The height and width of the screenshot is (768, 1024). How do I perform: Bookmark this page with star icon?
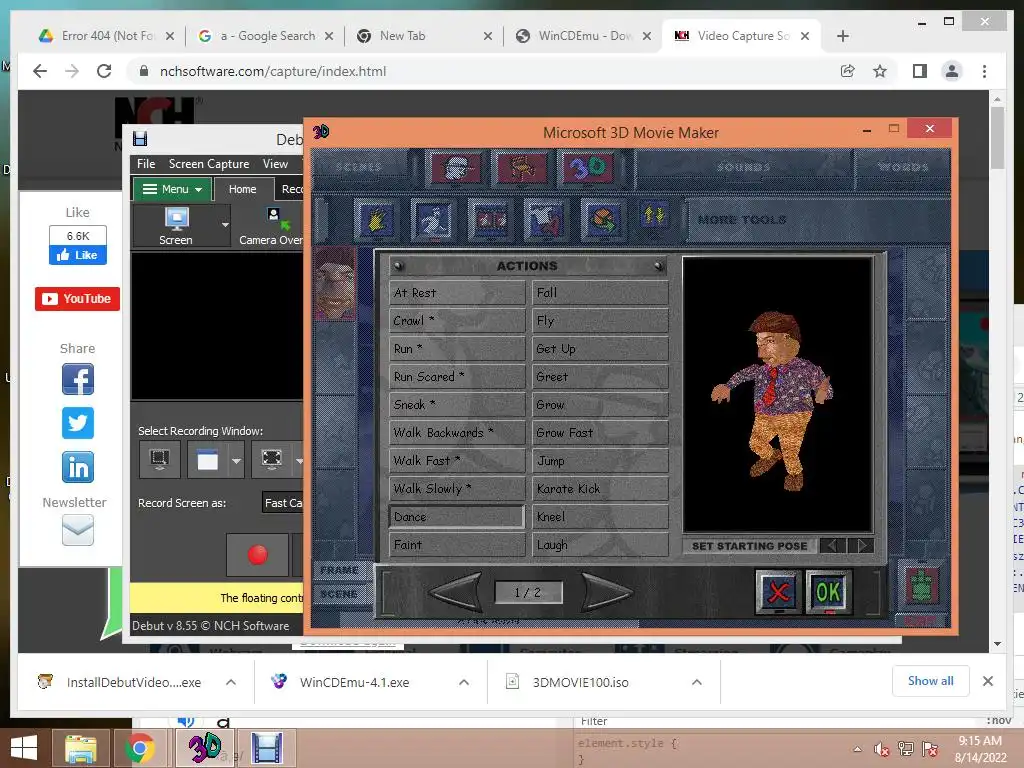[x=880, y=71]
